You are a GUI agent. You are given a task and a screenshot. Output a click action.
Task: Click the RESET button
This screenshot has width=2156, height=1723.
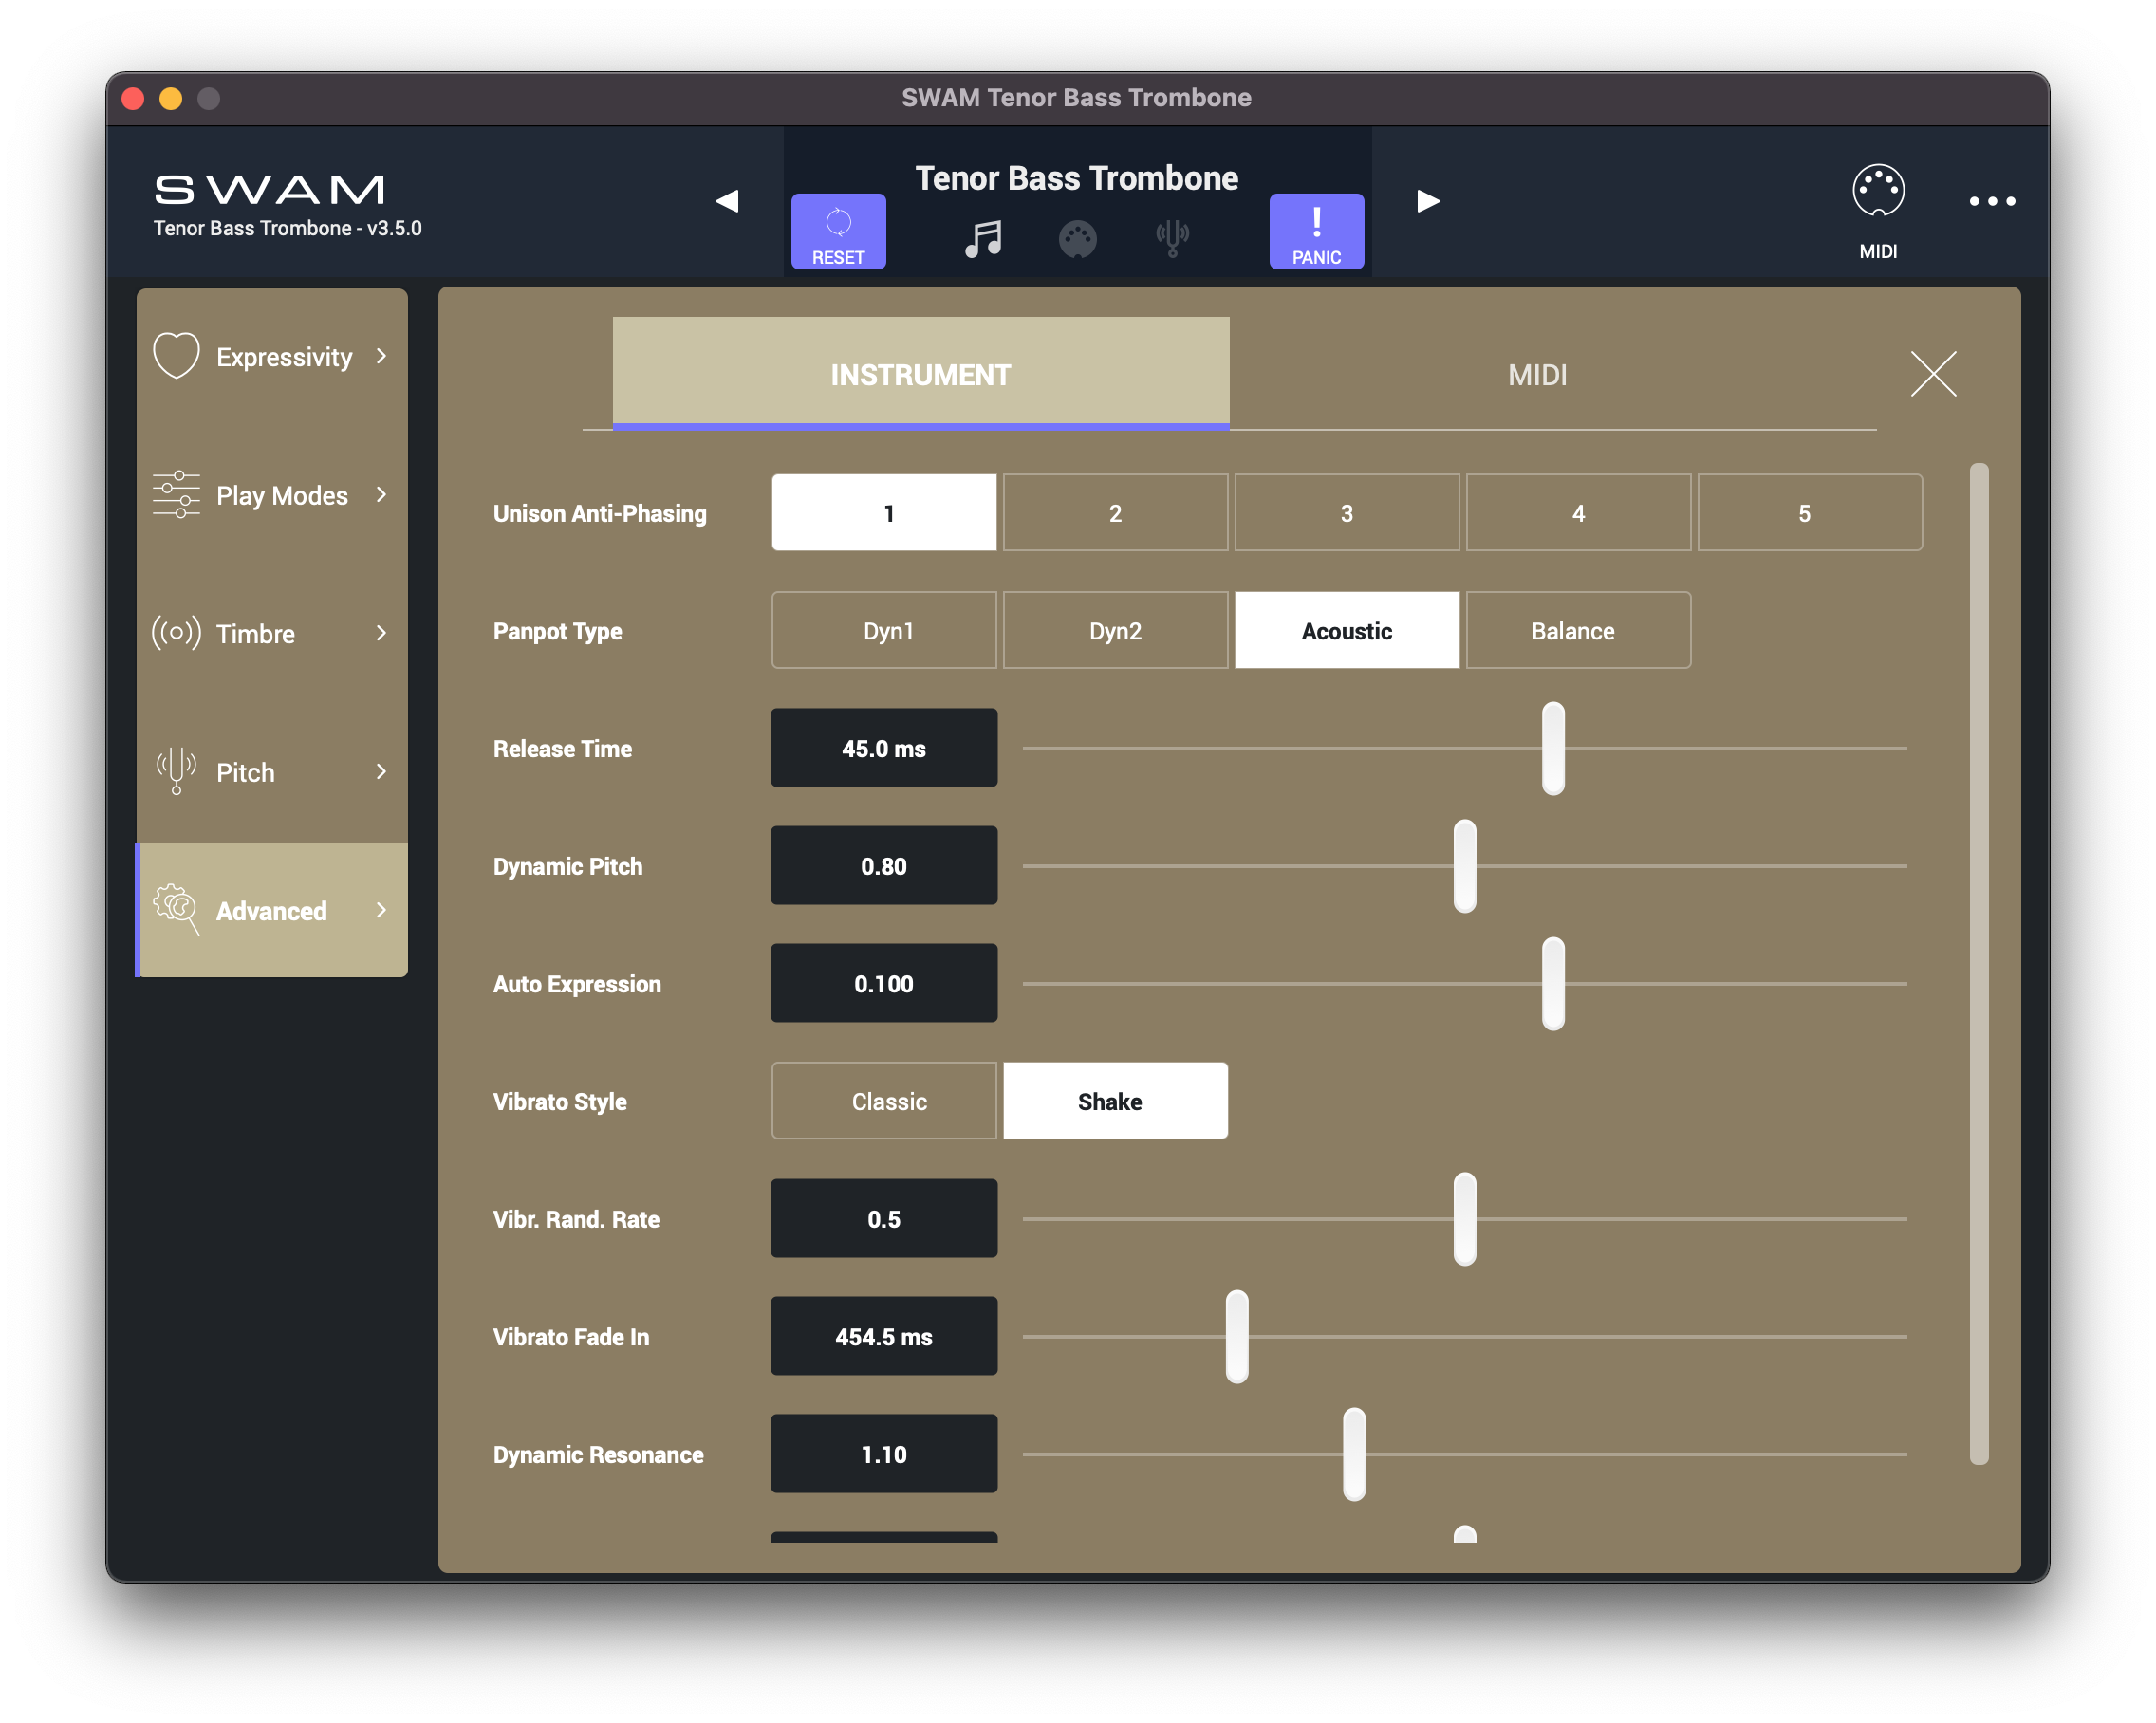point(838,231)
